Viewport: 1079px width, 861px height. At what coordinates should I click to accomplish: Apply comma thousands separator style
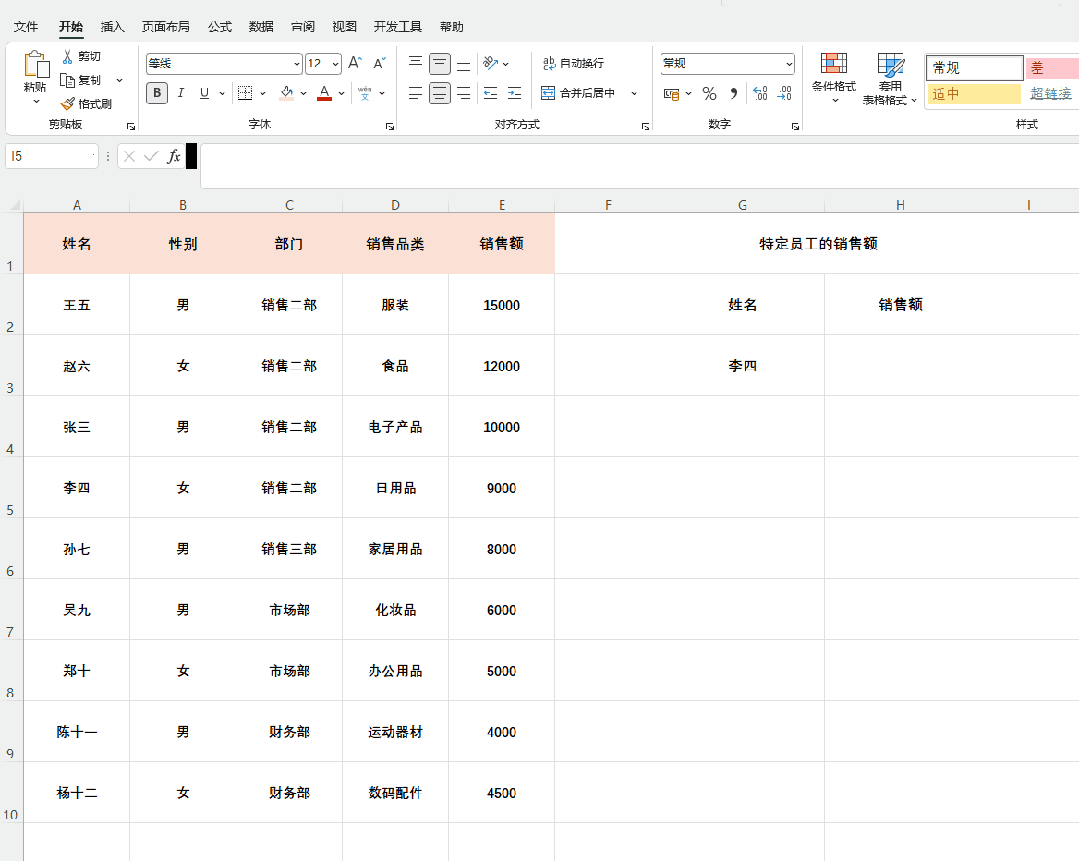pyautogui.click(x=734, y=94)
